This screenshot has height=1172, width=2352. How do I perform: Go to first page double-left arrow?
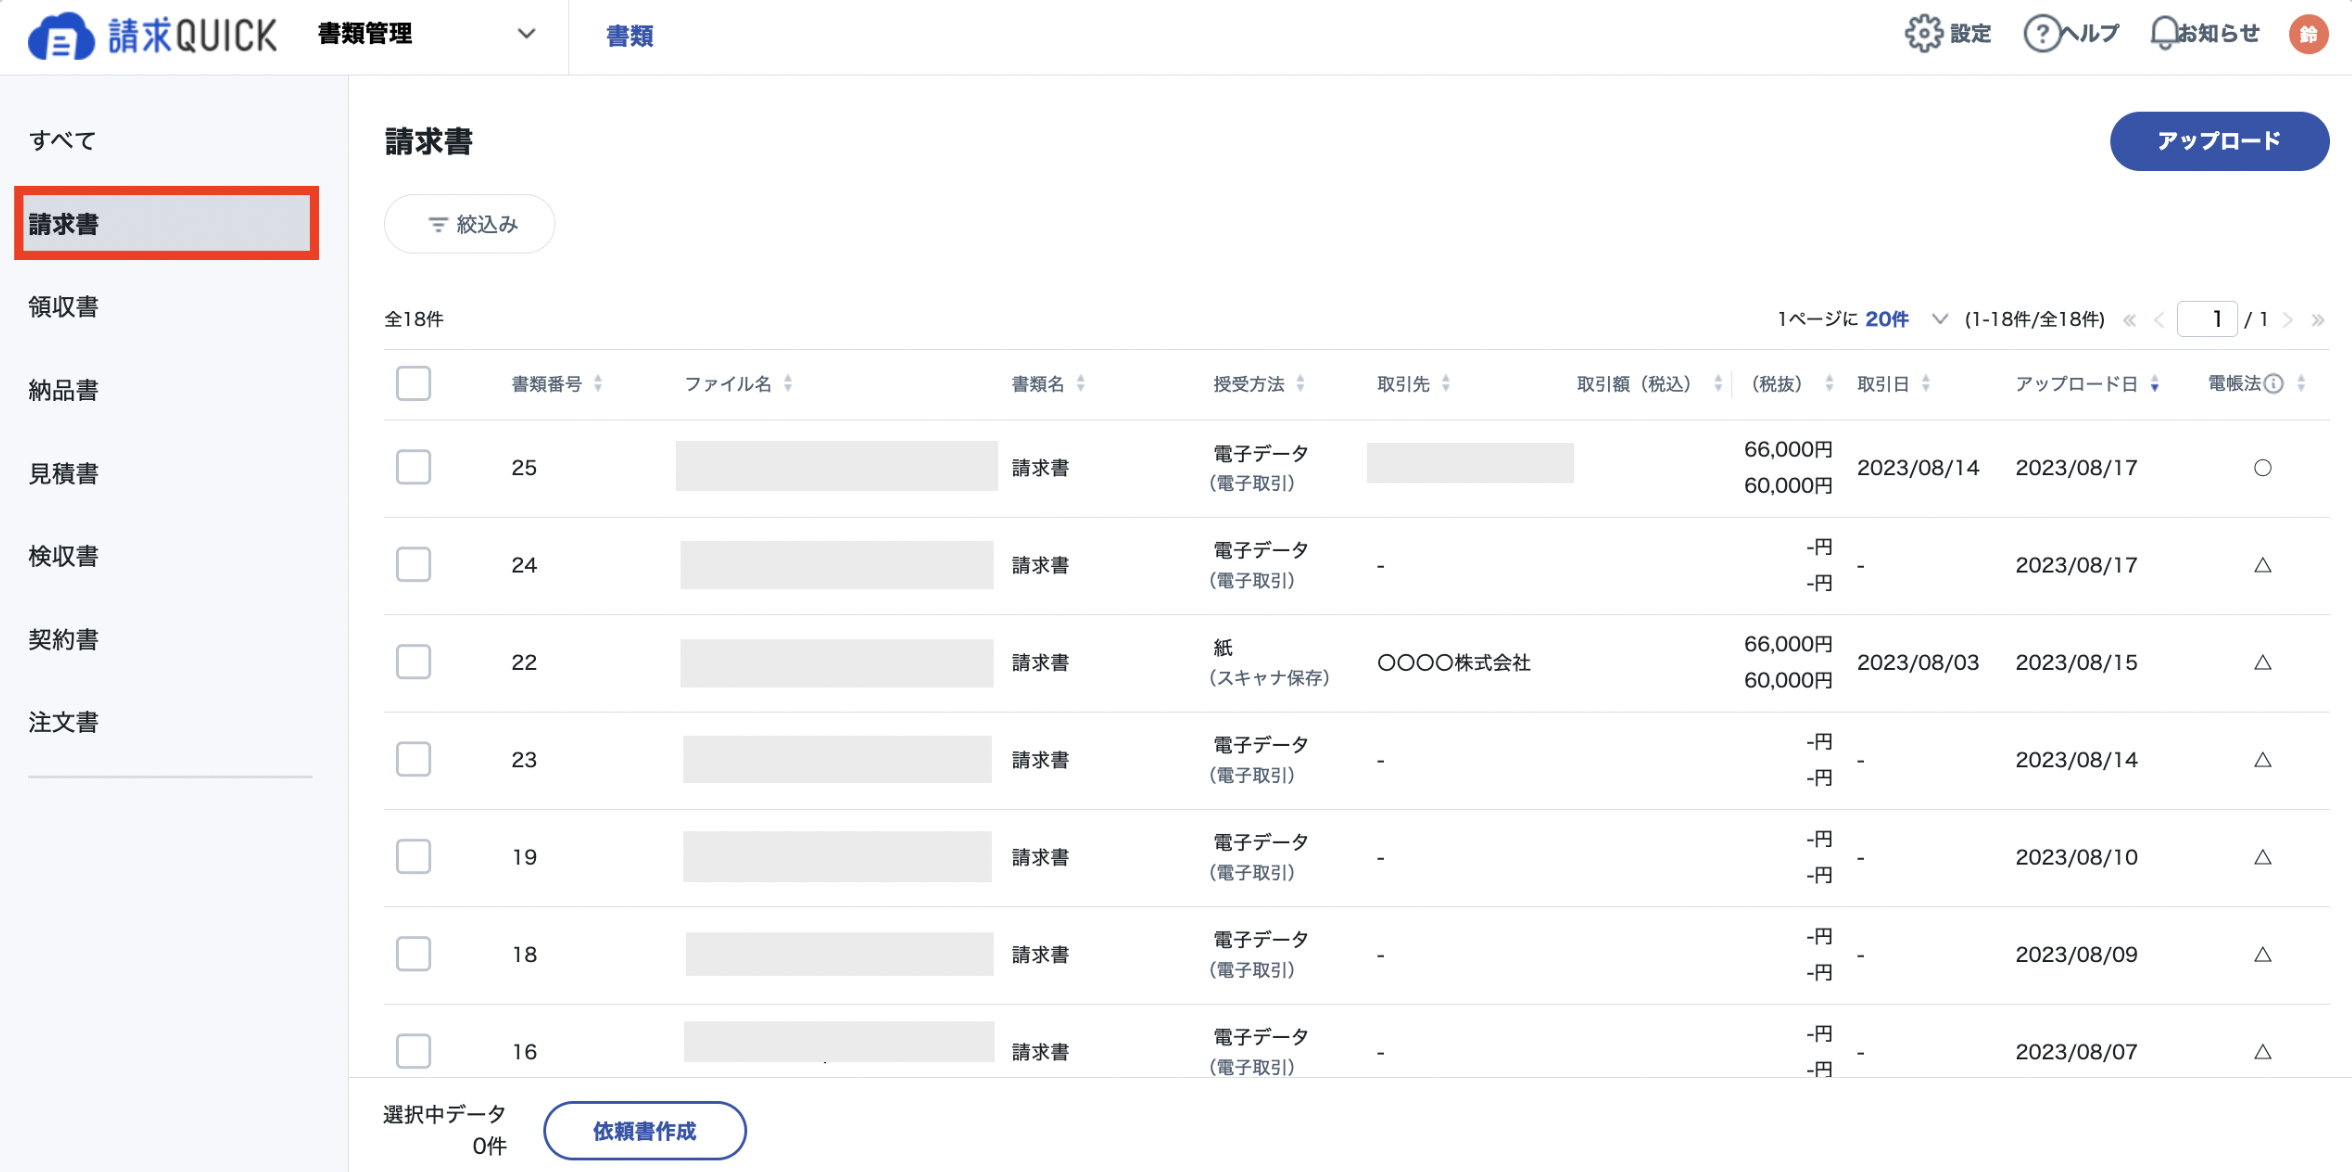point(2129,320)
